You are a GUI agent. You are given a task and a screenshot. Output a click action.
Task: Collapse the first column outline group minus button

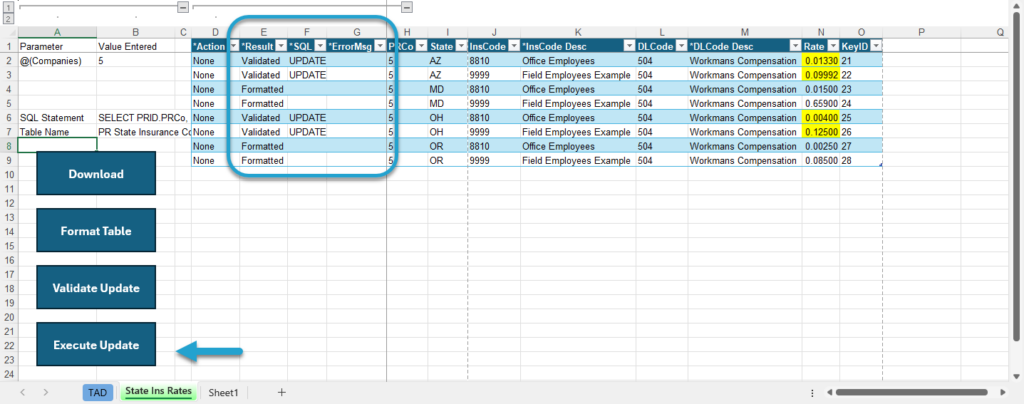pyautogui.click(x=184, y=7)
